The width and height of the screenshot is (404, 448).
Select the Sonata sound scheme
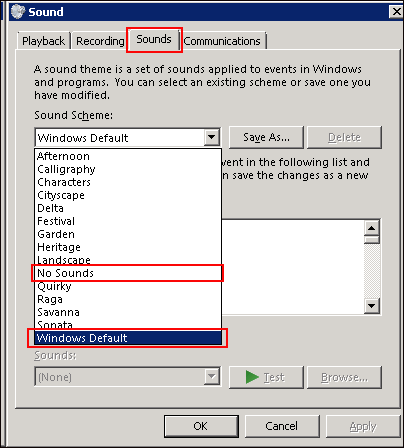[x=128, y=324]
